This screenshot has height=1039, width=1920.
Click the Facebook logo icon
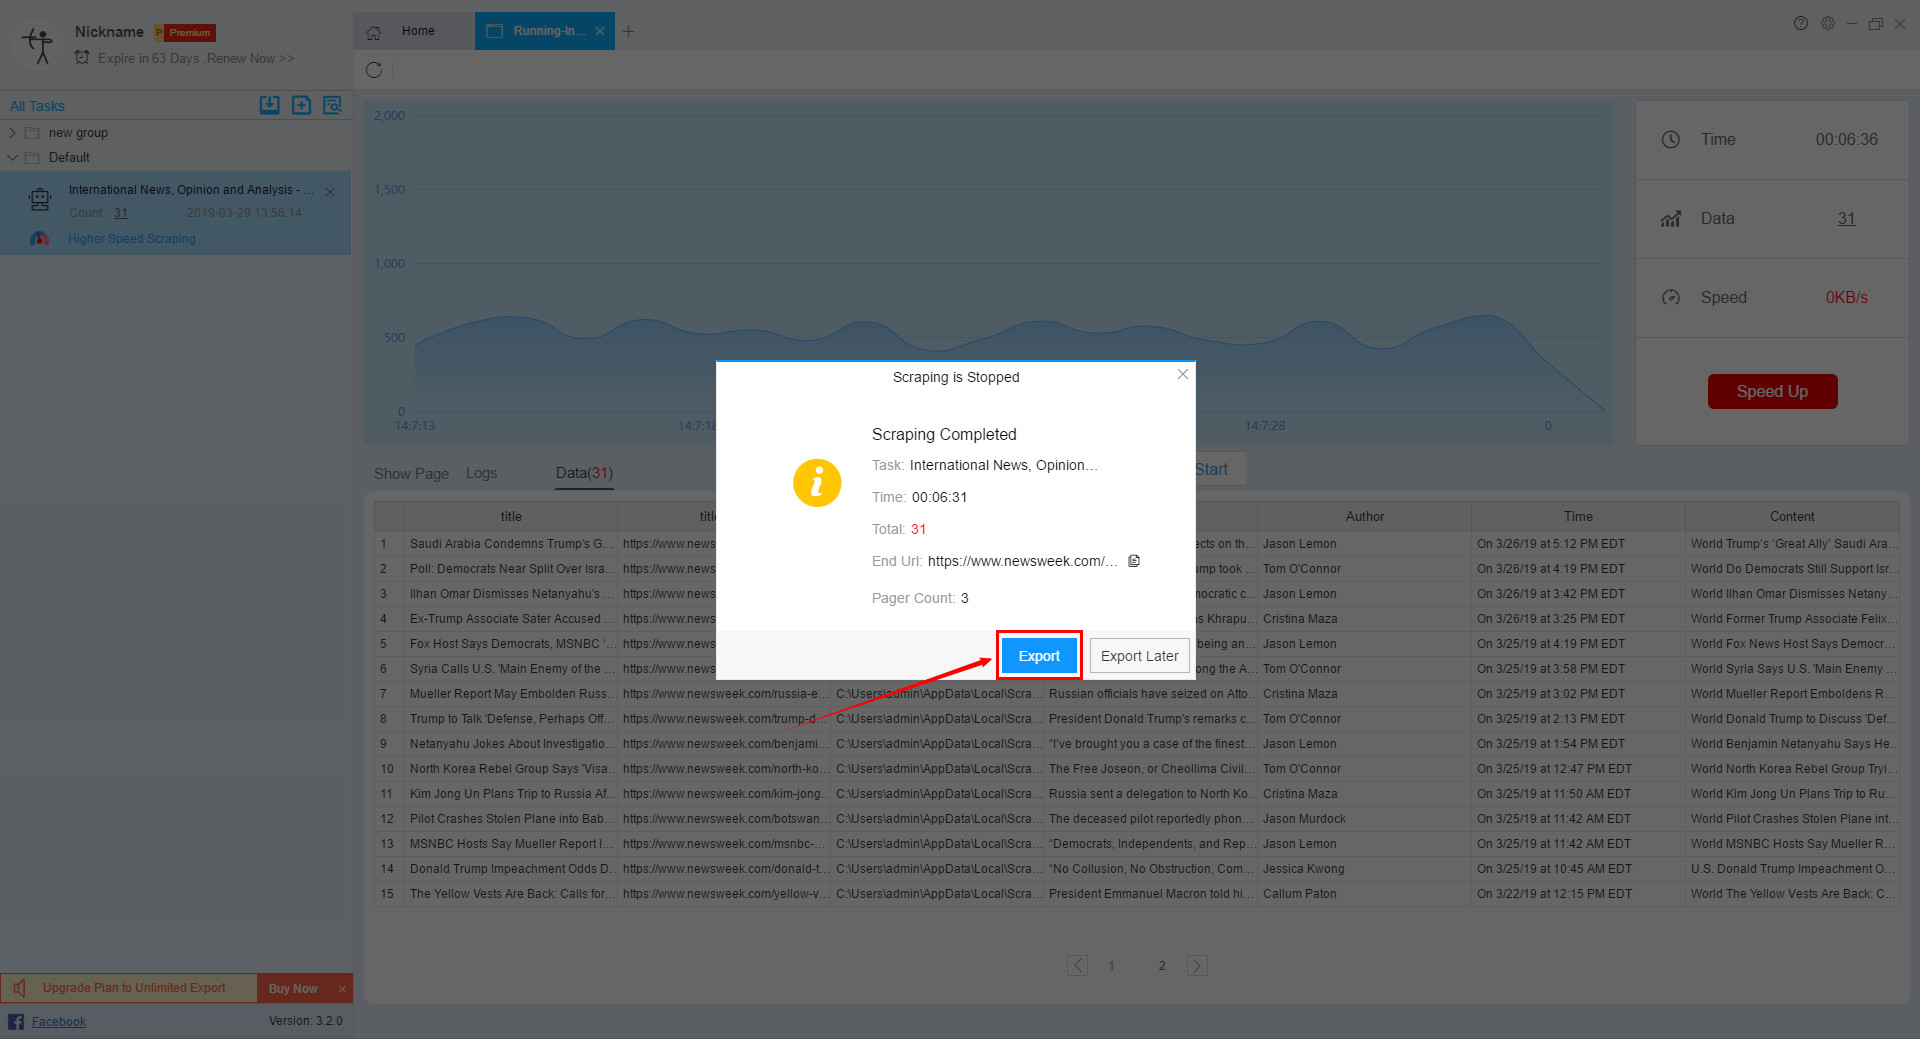click(16, 1022)
